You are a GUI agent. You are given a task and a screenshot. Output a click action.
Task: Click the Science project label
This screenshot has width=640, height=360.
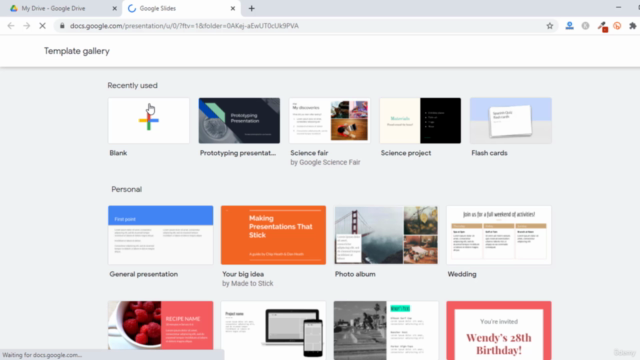pyautogui.click(x=406, y=153)
